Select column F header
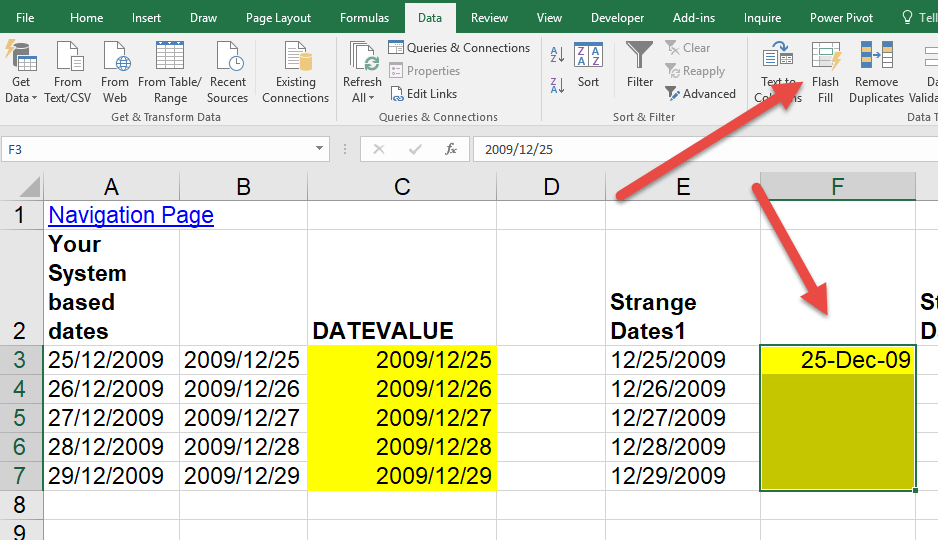Viewport: 938px width, 540px height. point(838,187)
